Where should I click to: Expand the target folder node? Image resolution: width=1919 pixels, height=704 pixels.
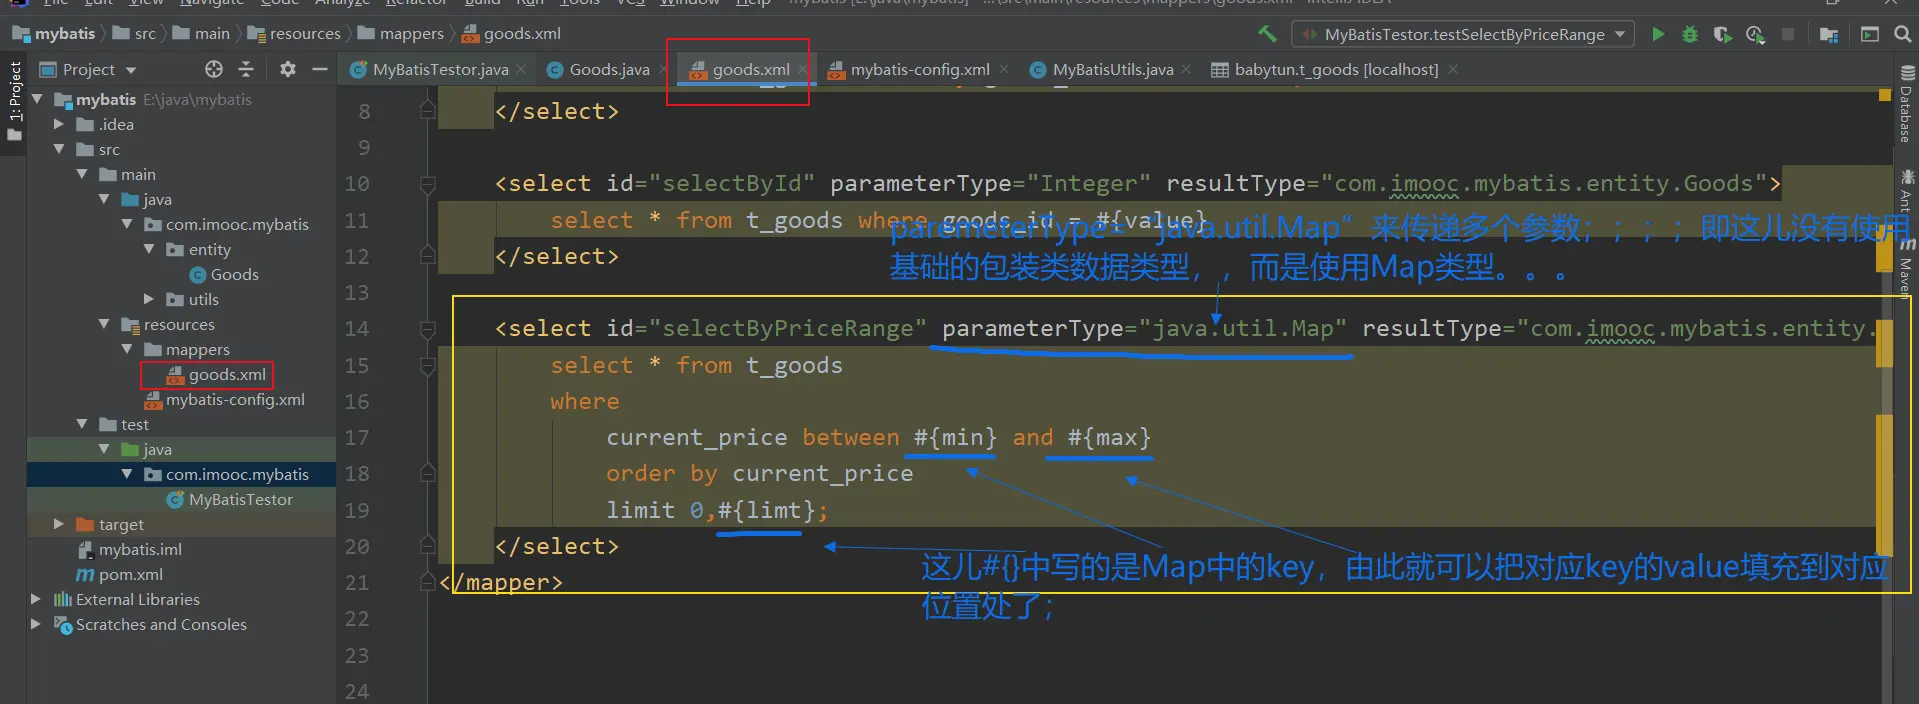point(59,524)
